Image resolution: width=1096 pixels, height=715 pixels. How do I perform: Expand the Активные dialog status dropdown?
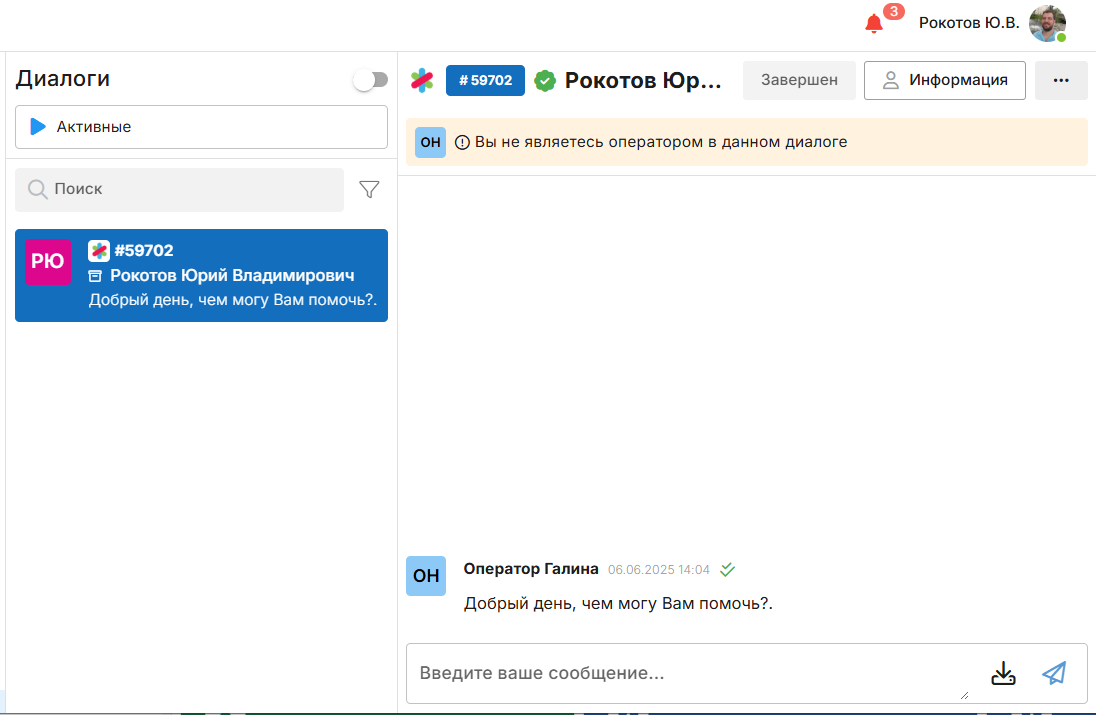point(201,127)
